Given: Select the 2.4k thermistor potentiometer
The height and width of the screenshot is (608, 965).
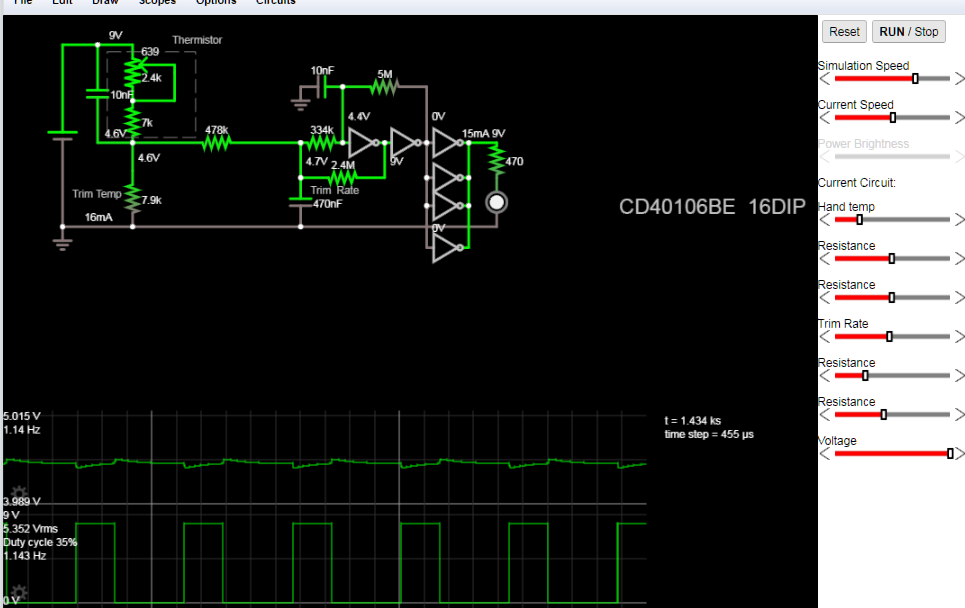Looking at the screenshot, I should click(x=133, y=74).
